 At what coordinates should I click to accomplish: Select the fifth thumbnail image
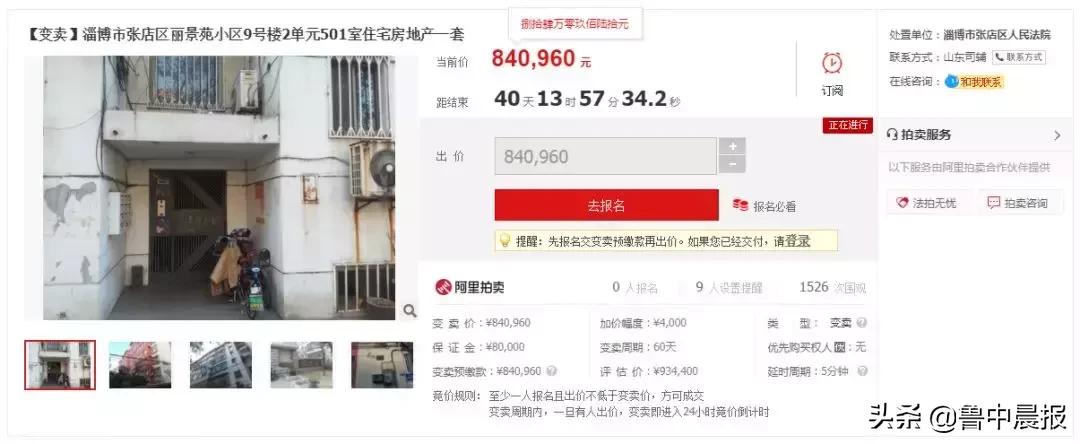(382, 365)
